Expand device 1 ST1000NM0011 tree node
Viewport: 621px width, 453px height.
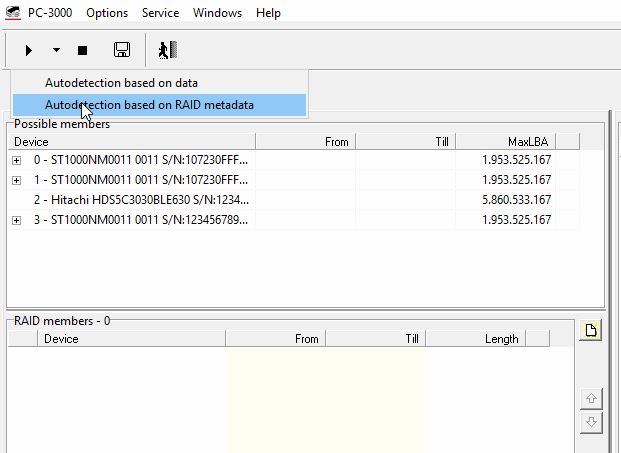click(x=16, y=180)
